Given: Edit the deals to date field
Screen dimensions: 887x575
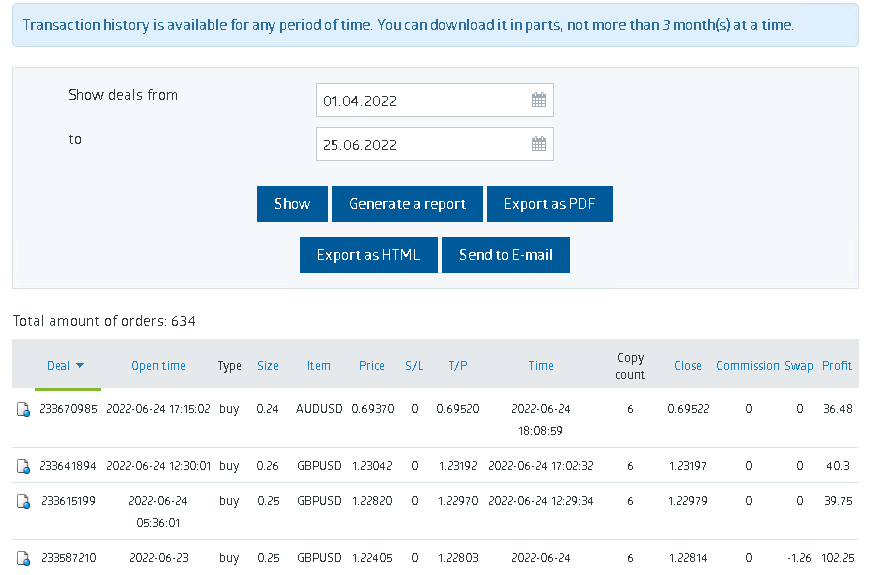Looking at the screenshot, I should 434,144.
